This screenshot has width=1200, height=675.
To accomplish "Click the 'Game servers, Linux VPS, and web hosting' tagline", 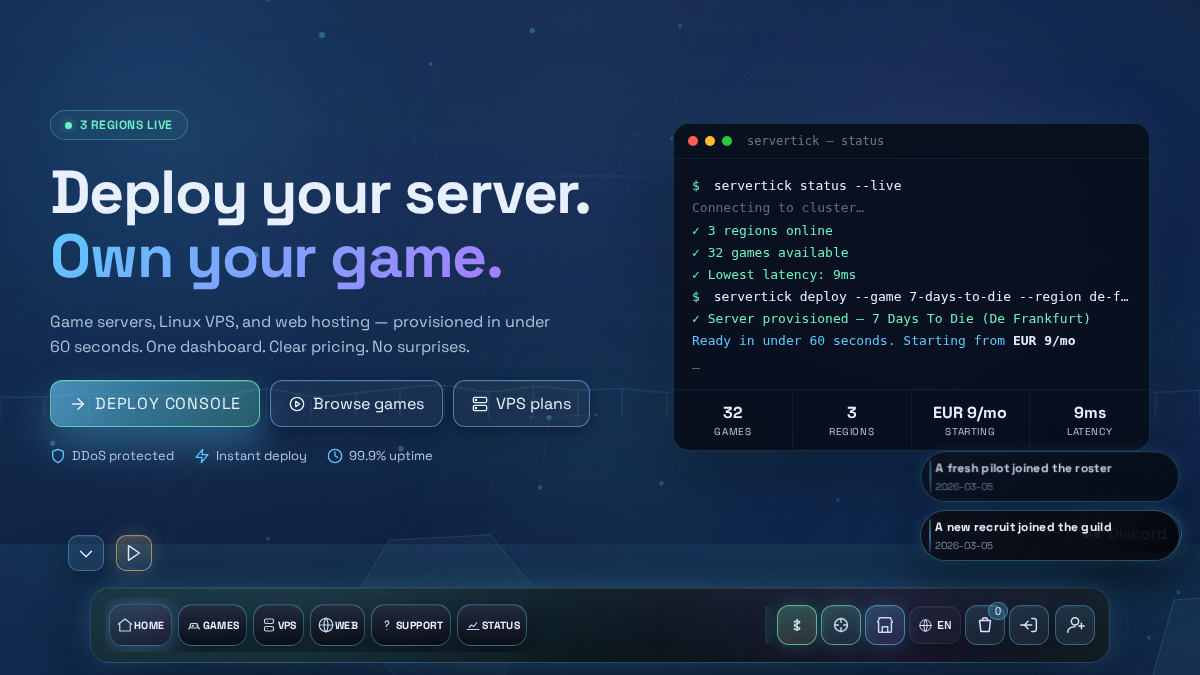I will (x=300, y=335).
